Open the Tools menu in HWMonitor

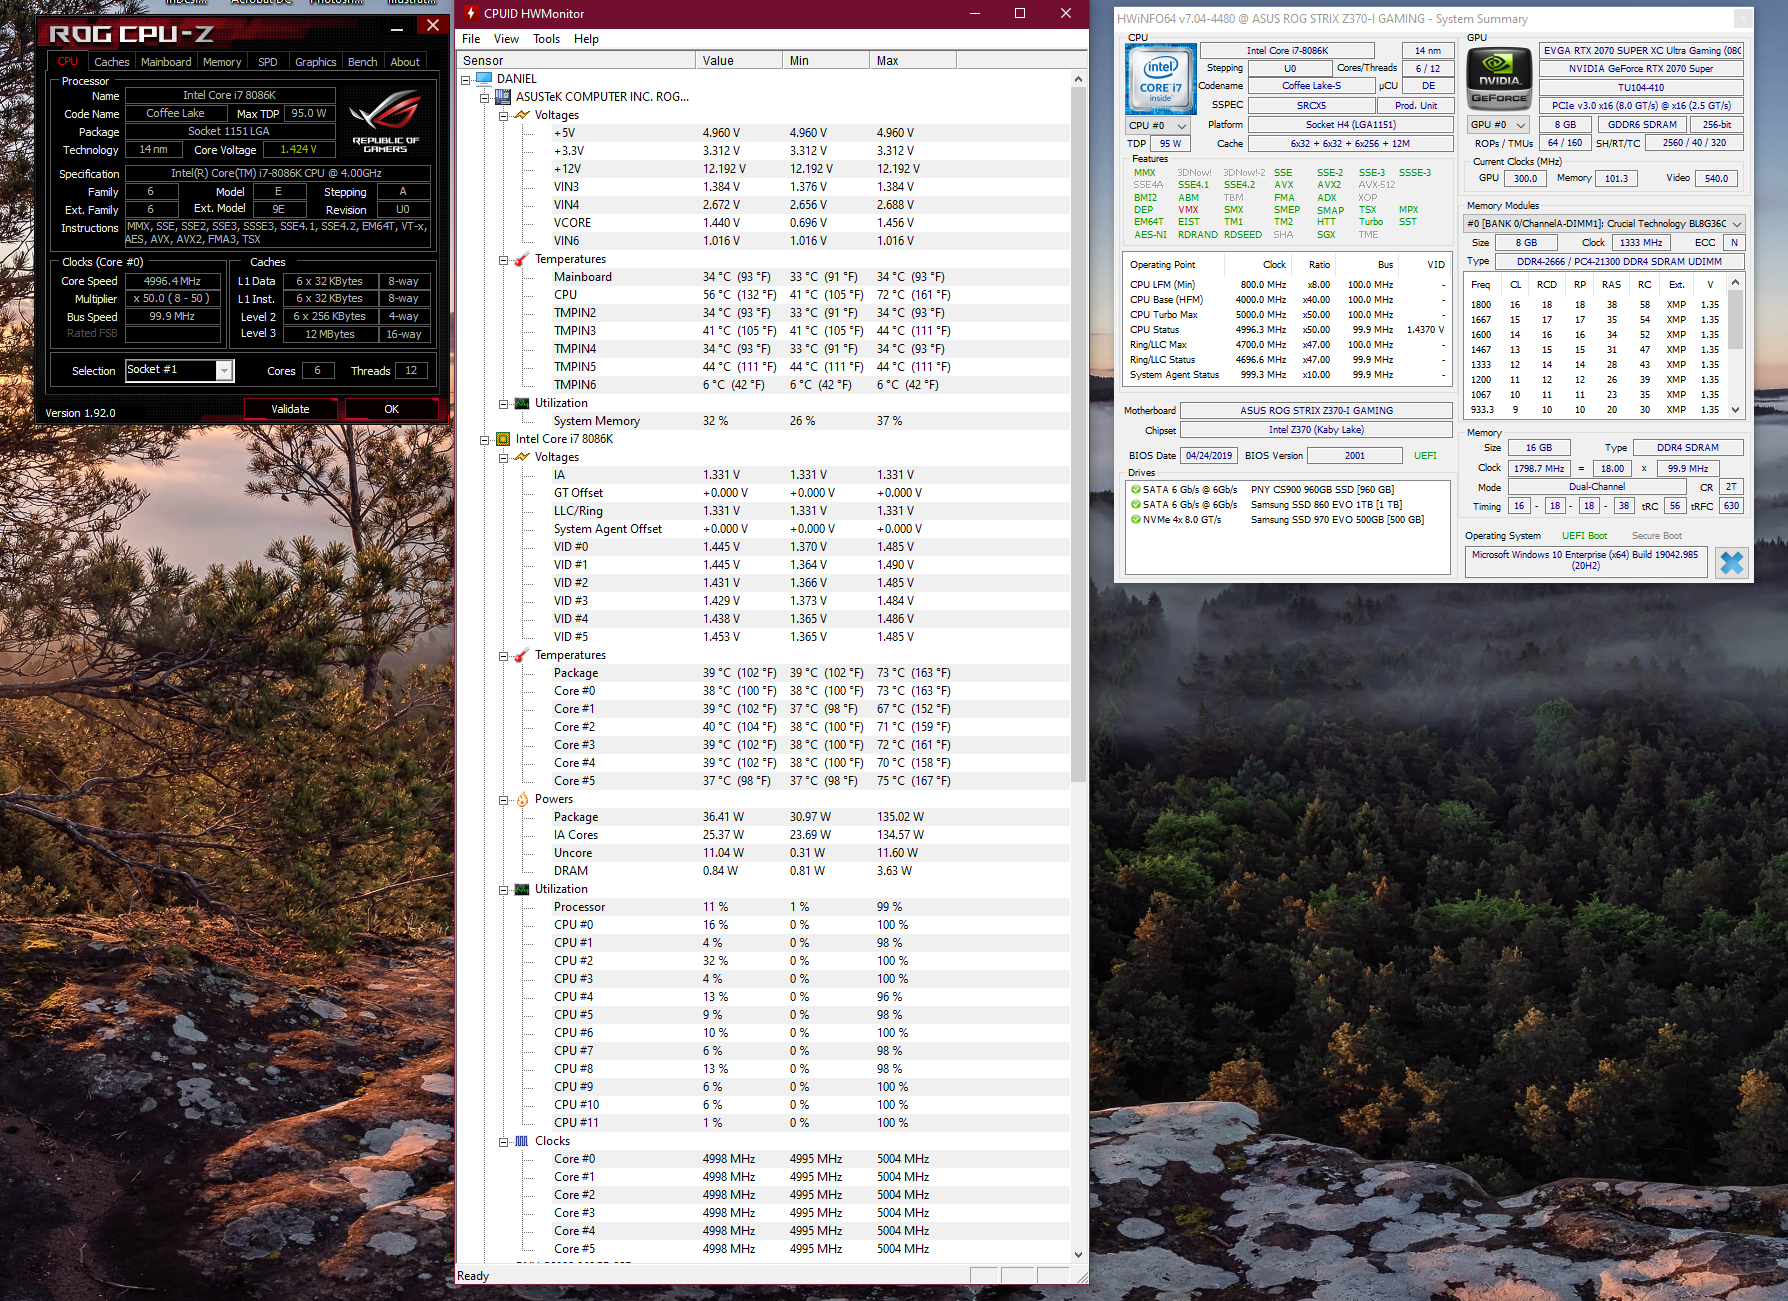[546, 39]
